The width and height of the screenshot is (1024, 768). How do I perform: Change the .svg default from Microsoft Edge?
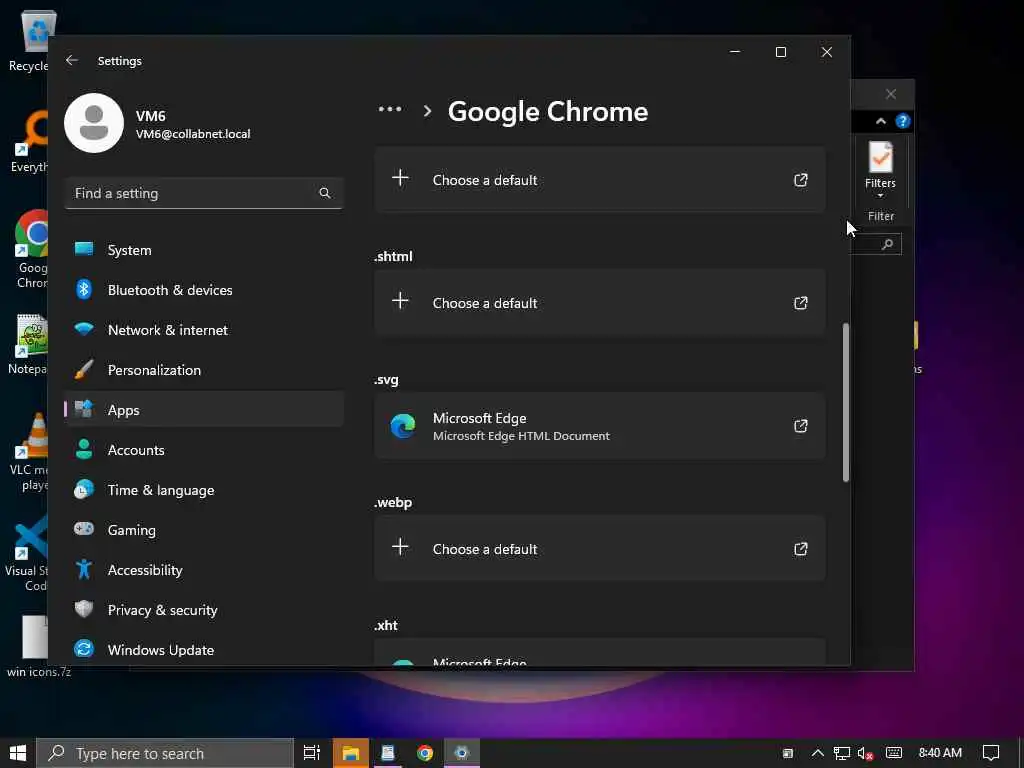click(x=600, y=426)
